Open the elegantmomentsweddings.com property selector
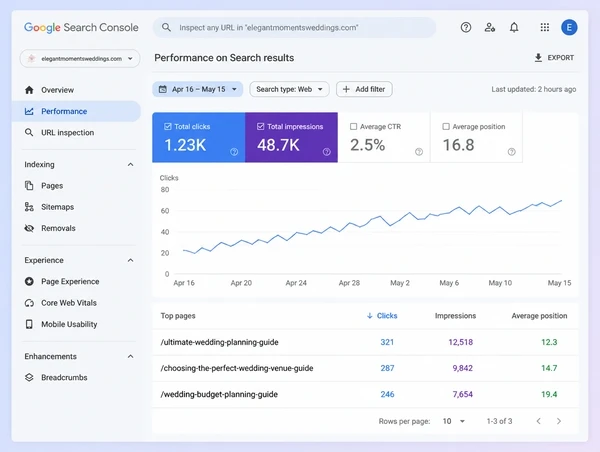 click(80, 59)
